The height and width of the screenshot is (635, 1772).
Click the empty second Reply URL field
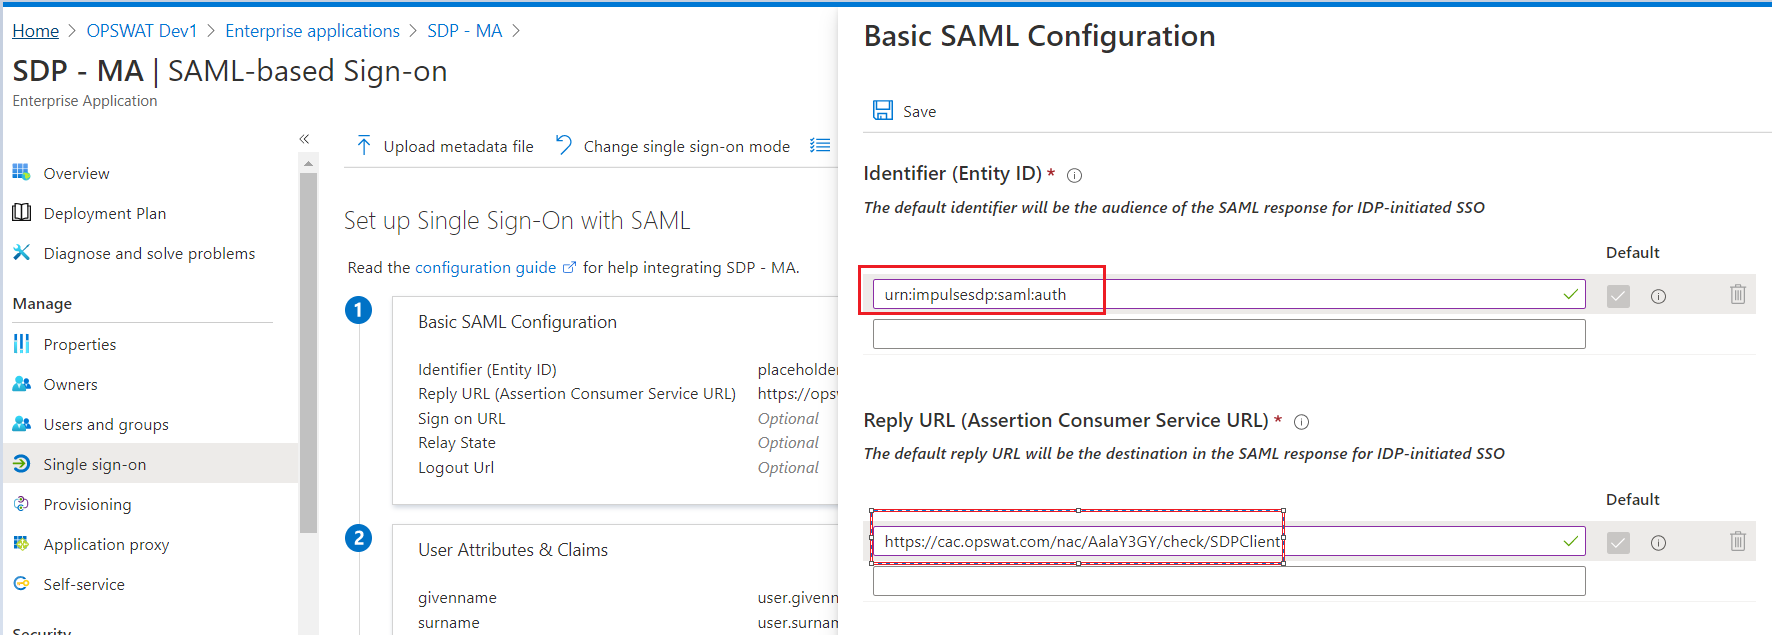click(x=1228, y=581)
